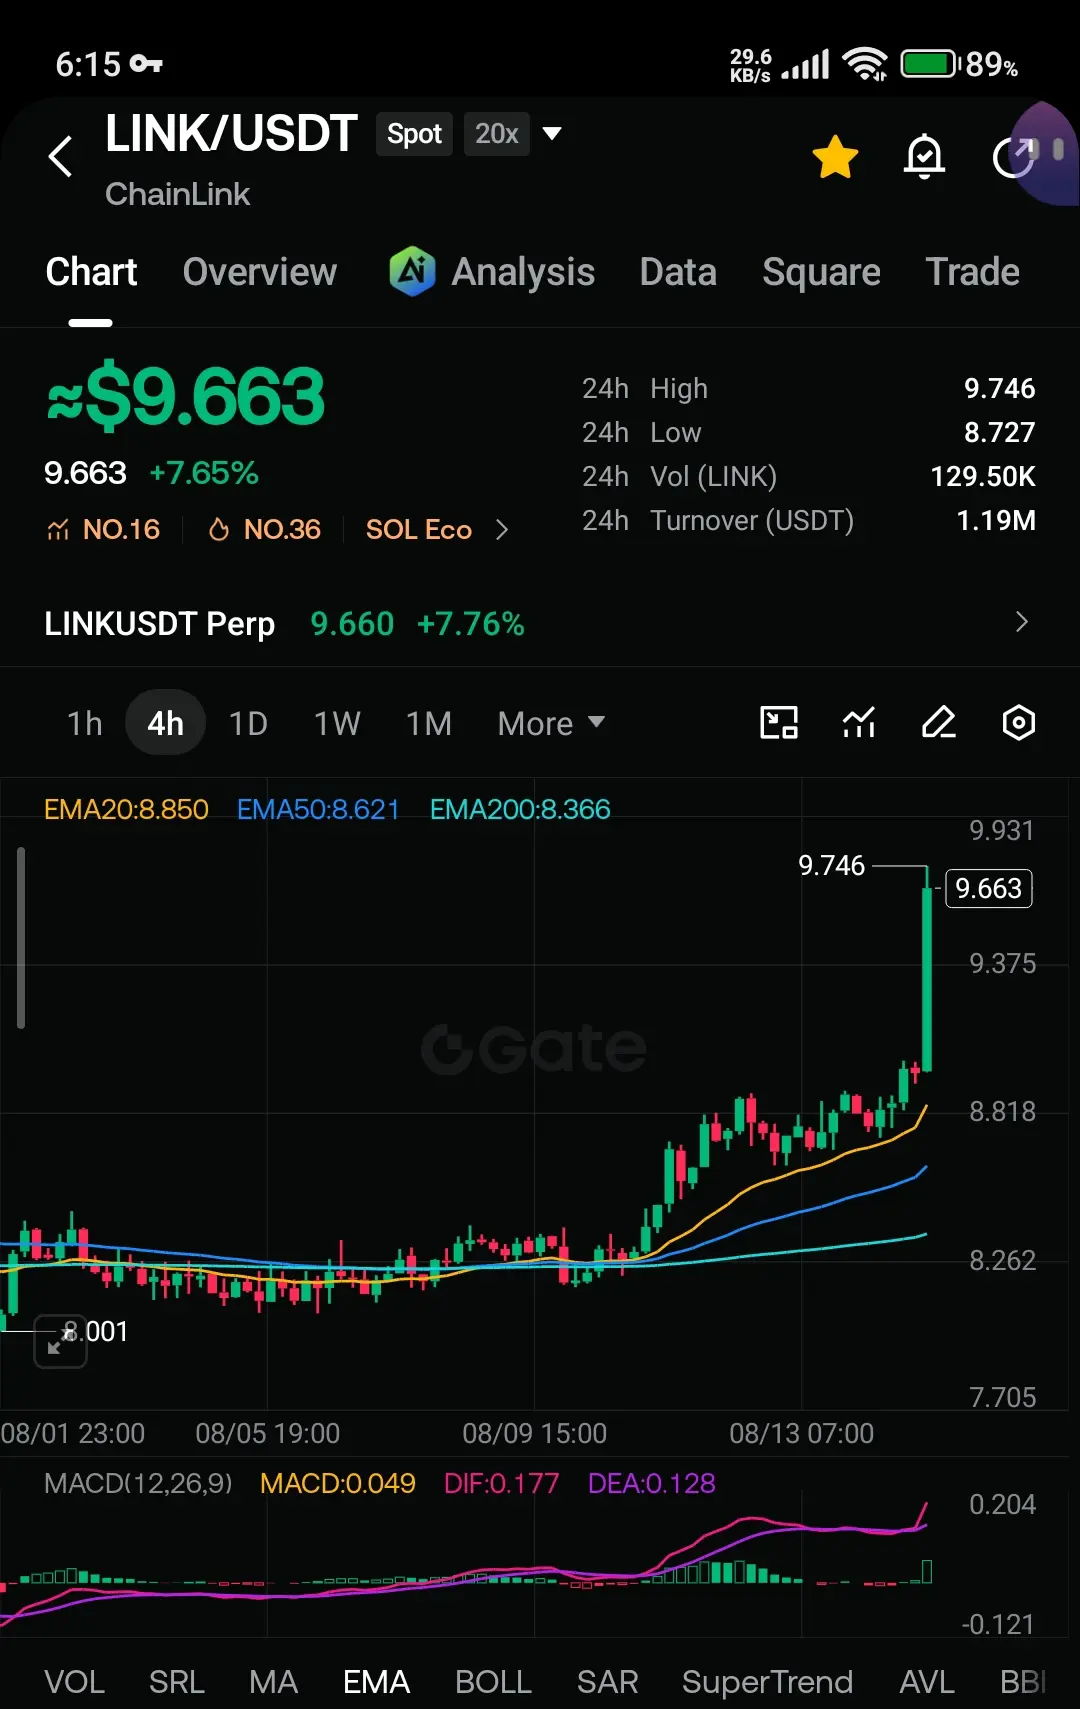This screenshot has width=1080, height=1709.
Task: Select the SRL indicator
Action: tap(176, 1682)
